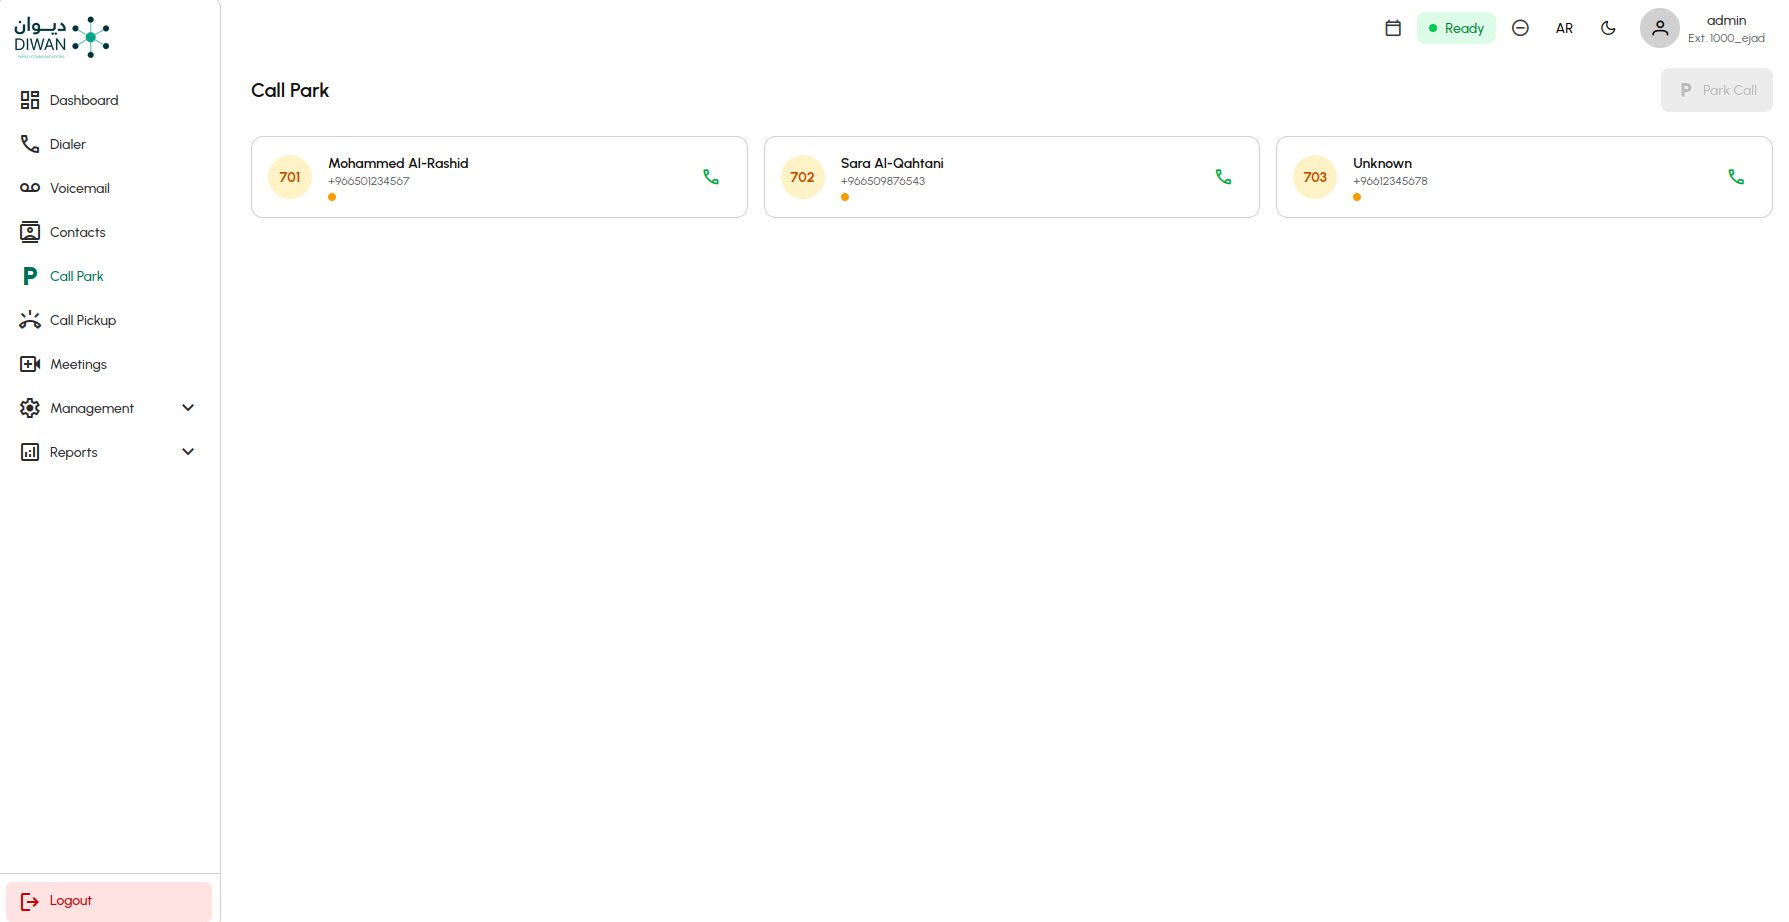This screenshot has width=1789, height=922.
Task: Click the Diwan logo
Action: coord(62,37)
